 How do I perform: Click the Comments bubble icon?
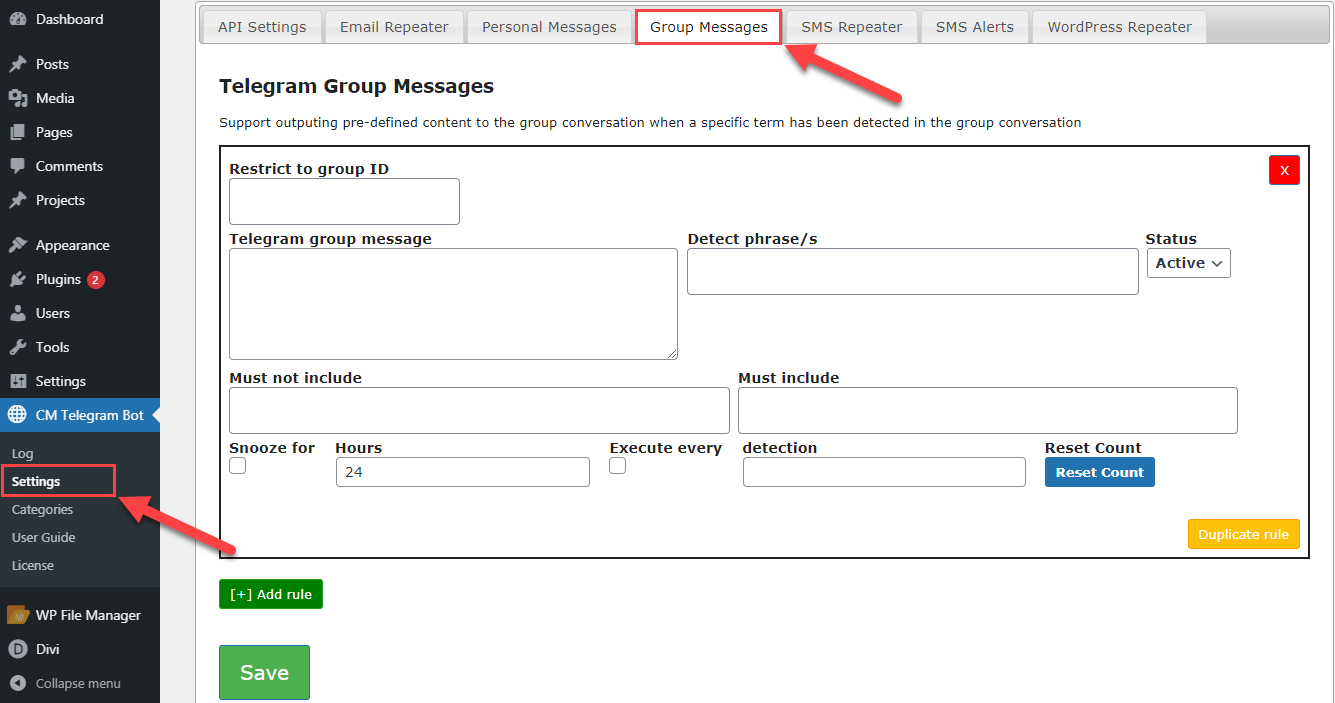(x=18, y=166)
